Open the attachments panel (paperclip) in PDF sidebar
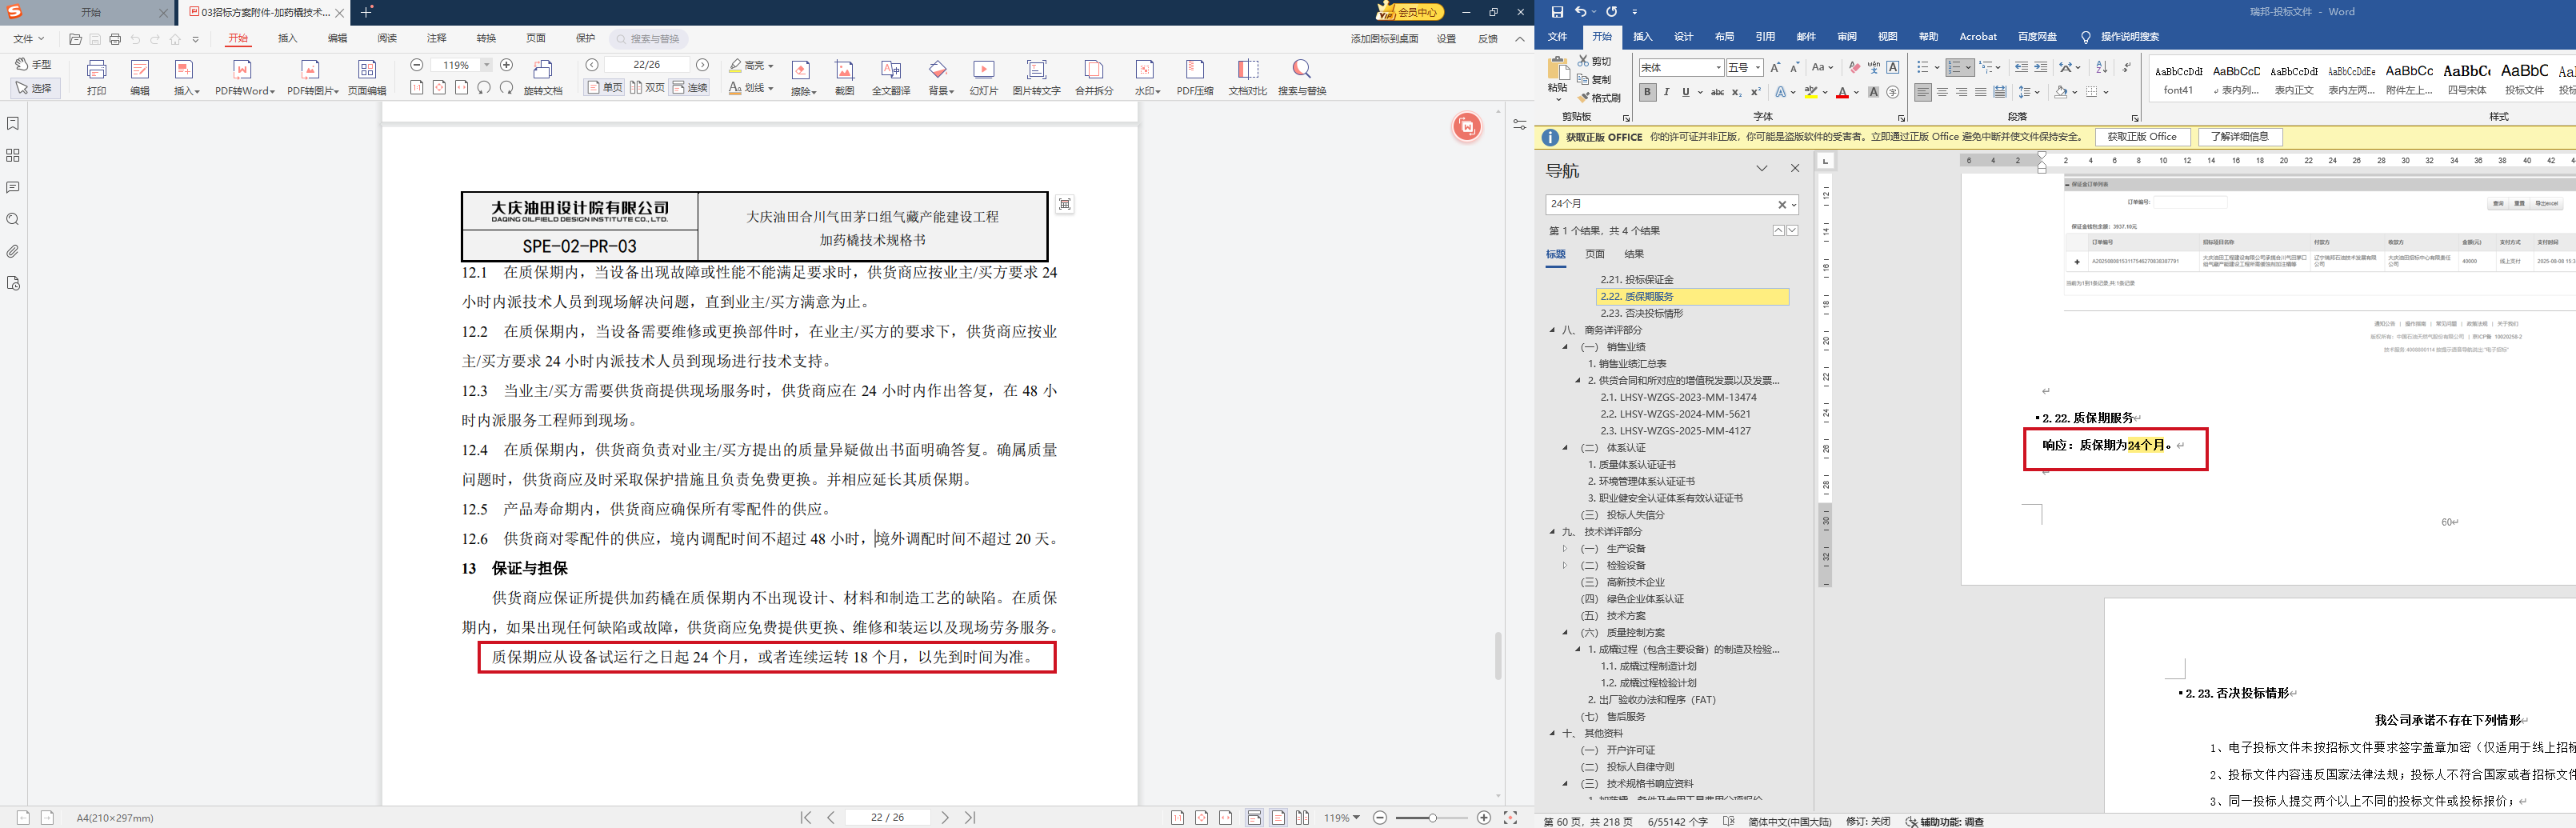 click(x=13, y=252)
